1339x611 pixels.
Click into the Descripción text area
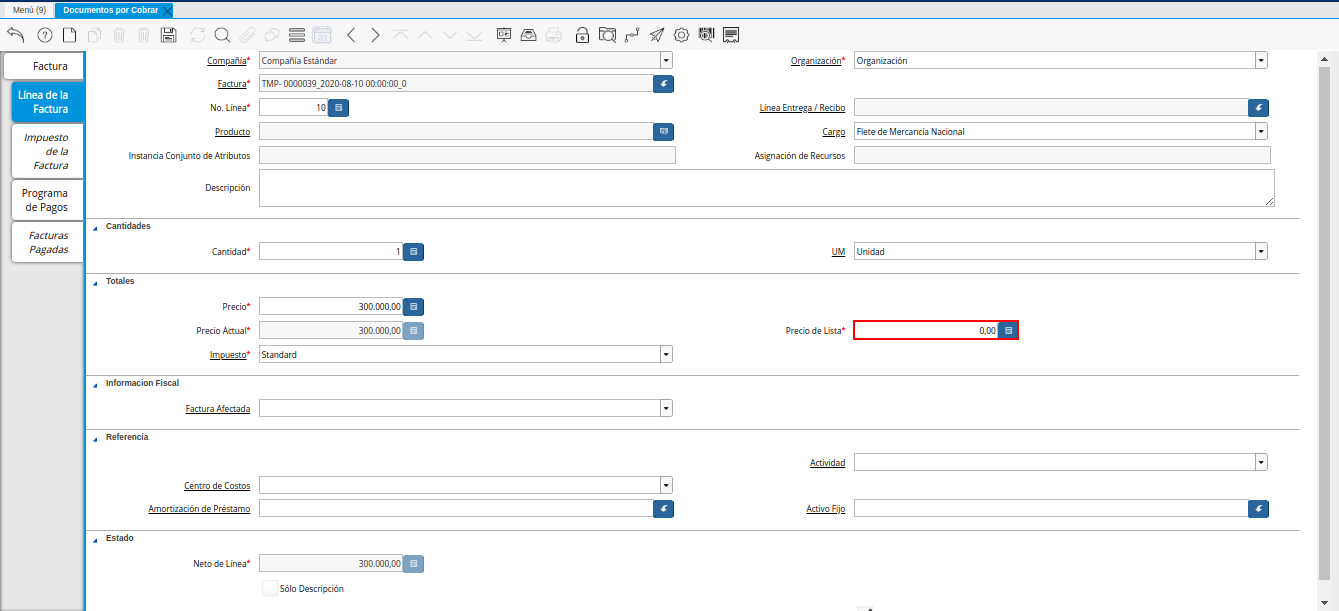tap(765, 188)
